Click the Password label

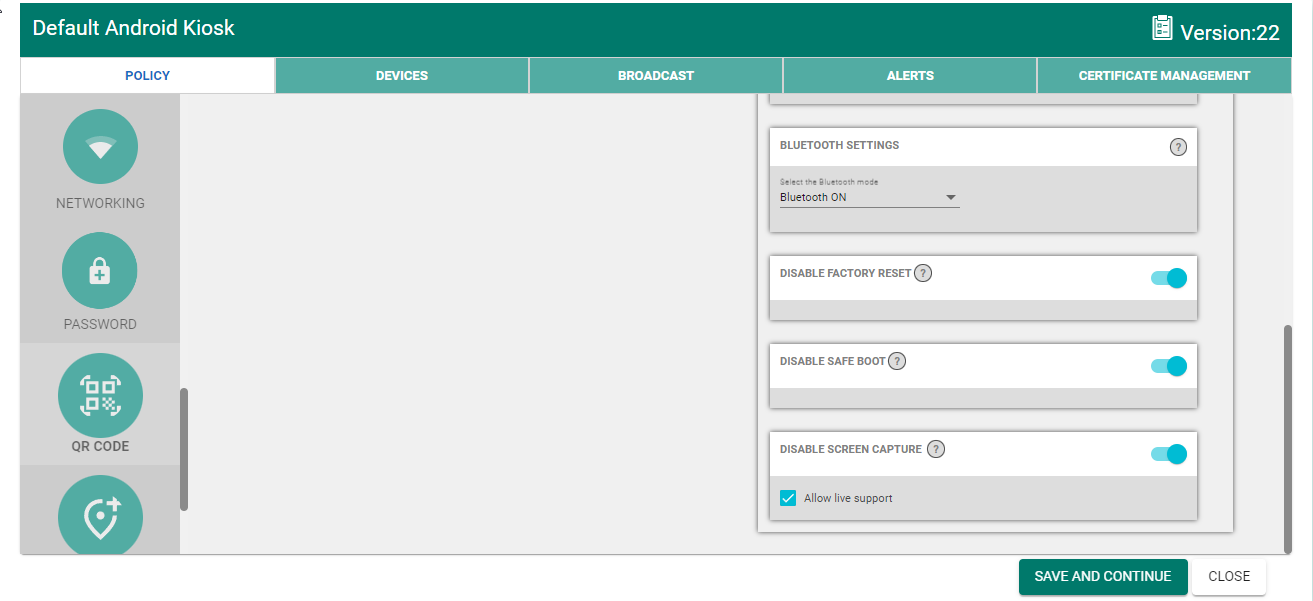pyautogui.click(x=100, y=324)
